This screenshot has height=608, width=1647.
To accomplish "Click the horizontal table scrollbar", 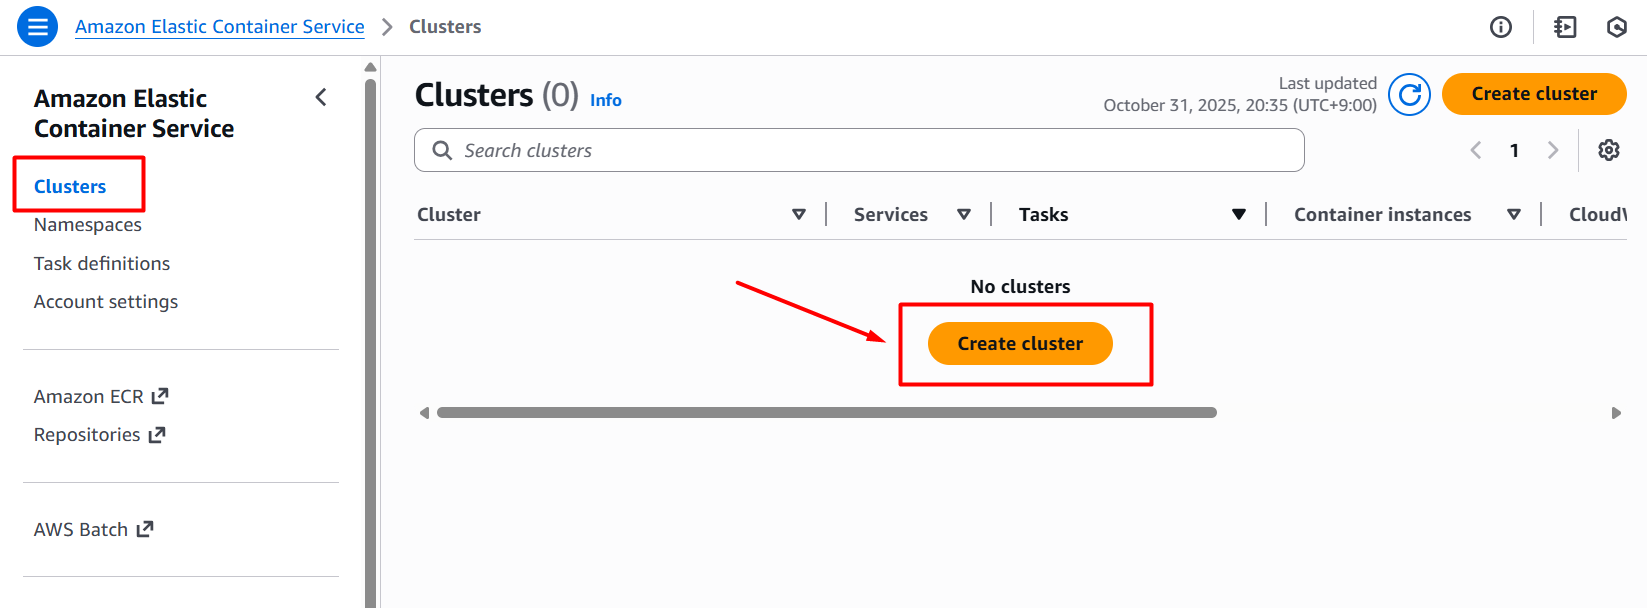I will pyautogui.click(x=826, y=413).
